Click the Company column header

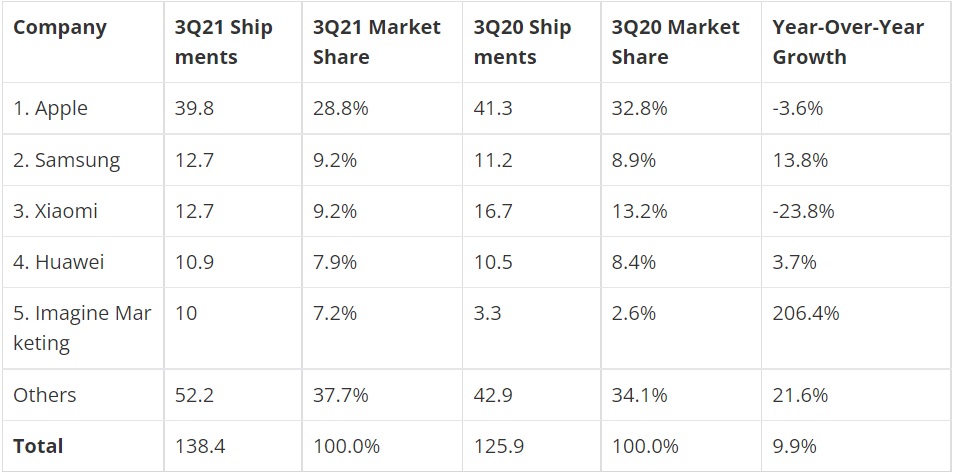[x=60, y=27]
